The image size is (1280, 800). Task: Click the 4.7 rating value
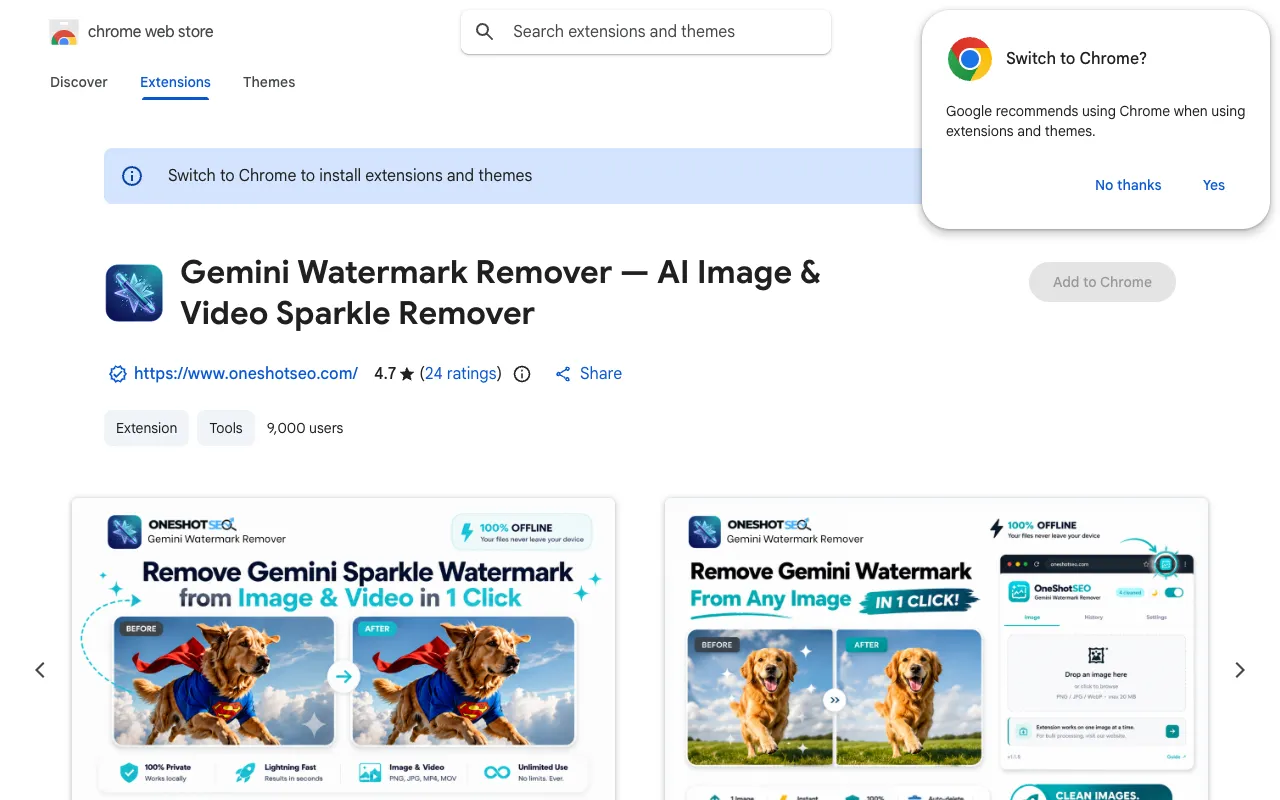pyautogui.click(x=385, y=374)
